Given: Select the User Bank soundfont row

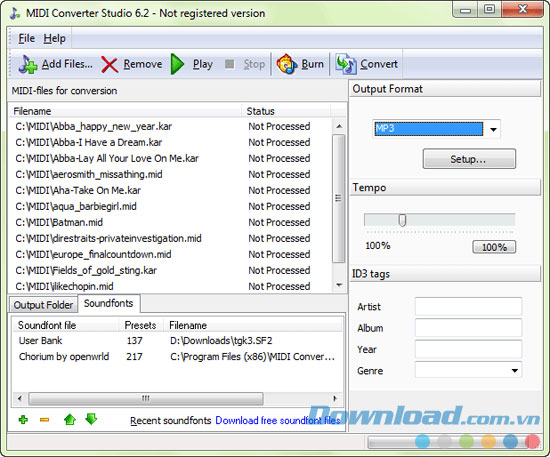Looking at the screenshot, I should click(177, 341).
